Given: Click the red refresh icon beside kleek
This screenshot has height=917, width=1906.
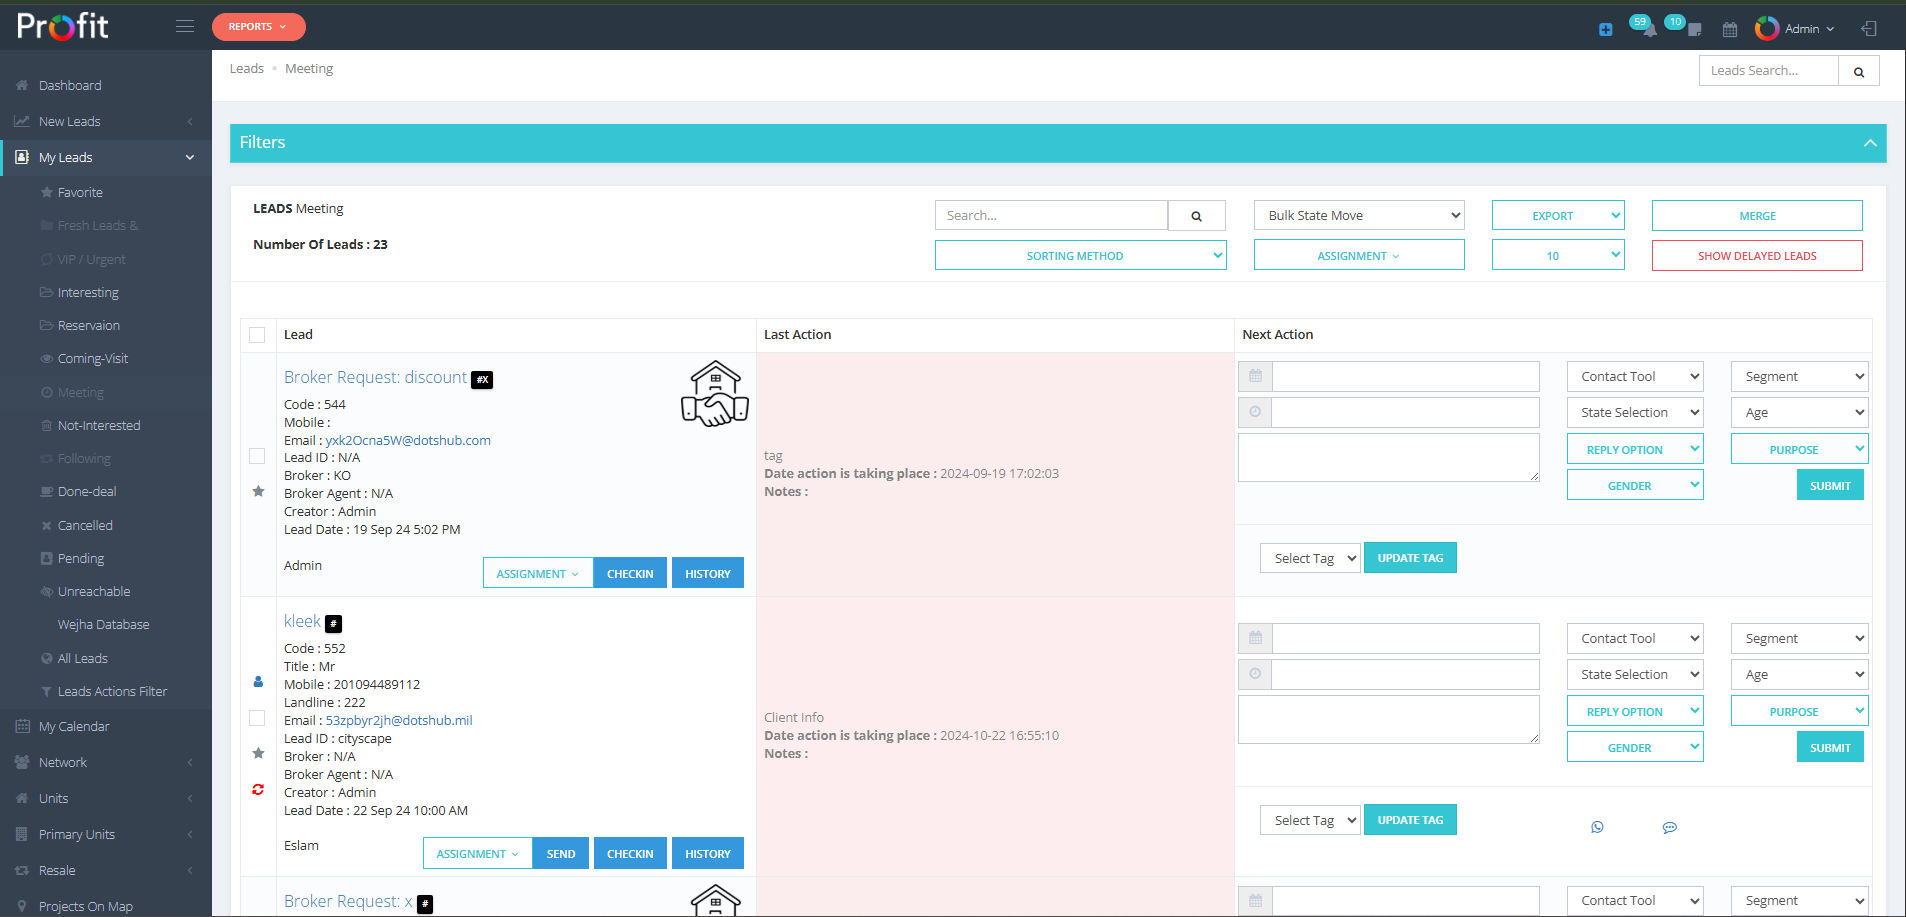Looking at the screenshot, I should tap(258, 790).
